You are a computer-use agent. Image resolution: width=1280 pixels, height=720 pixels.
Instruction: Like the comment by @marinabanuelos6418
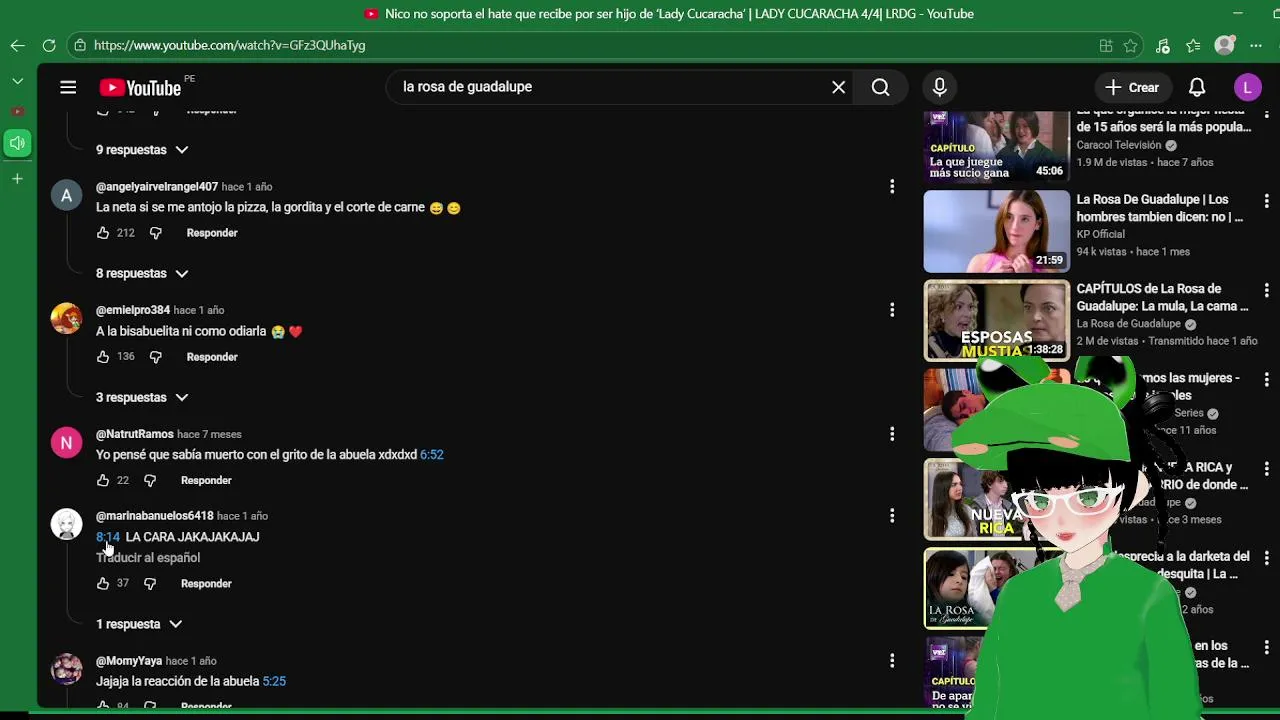click(102, 584)
